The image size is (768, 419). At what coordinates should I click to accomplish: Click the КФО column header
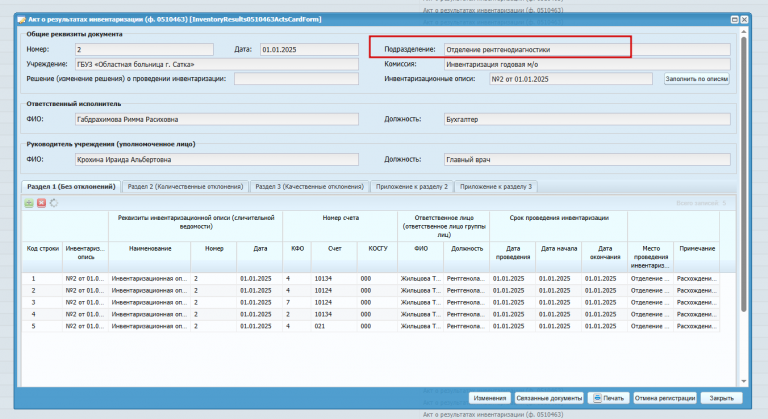pos(297,257)
